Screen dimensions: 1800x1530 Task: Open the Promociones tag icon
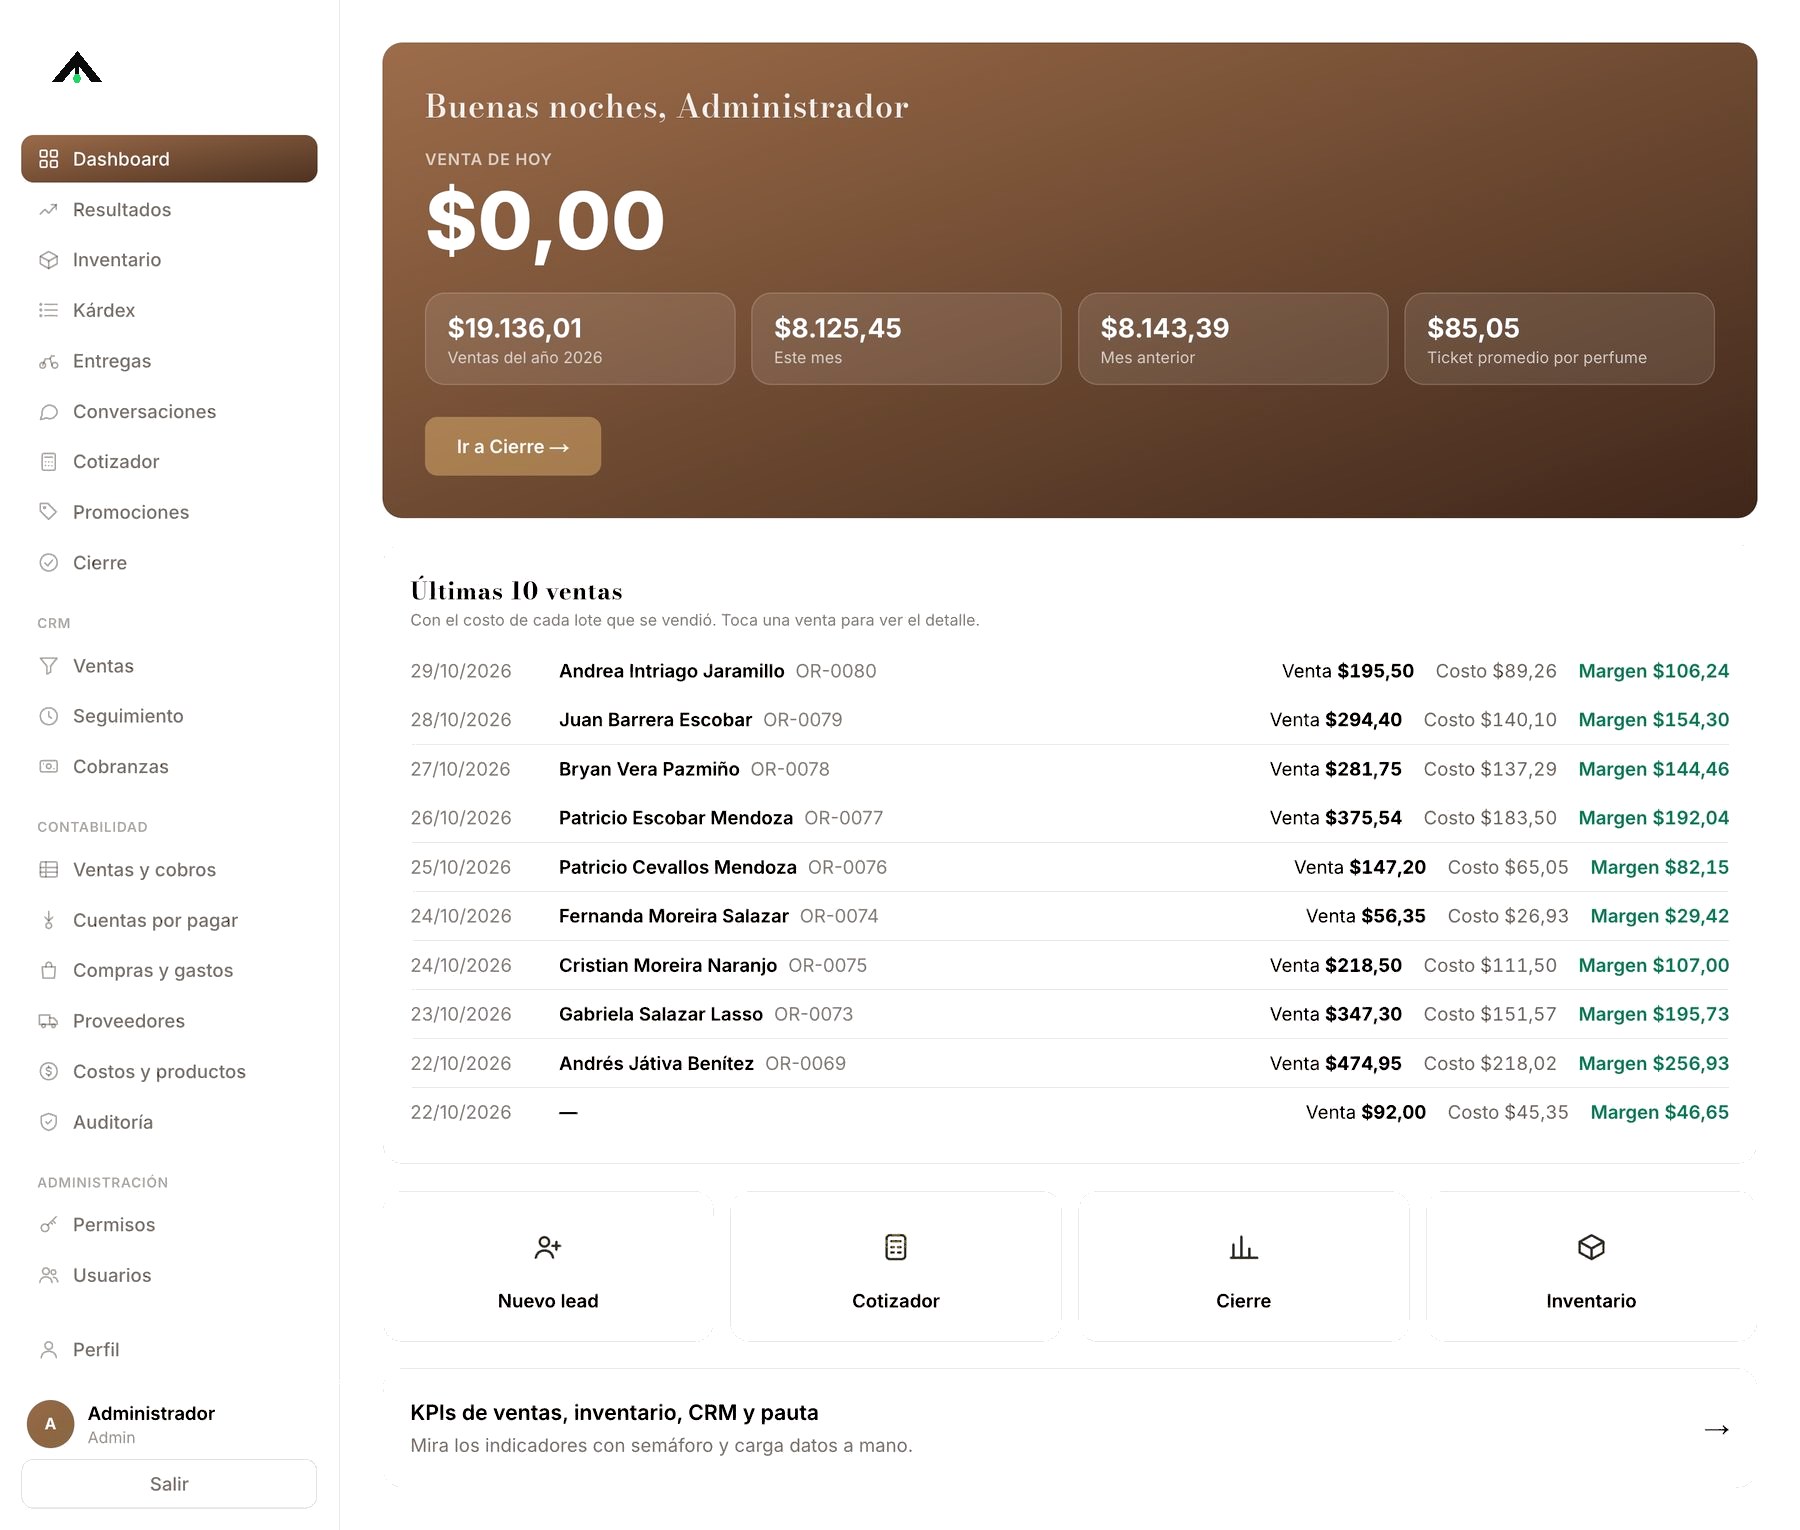point(48,512)
